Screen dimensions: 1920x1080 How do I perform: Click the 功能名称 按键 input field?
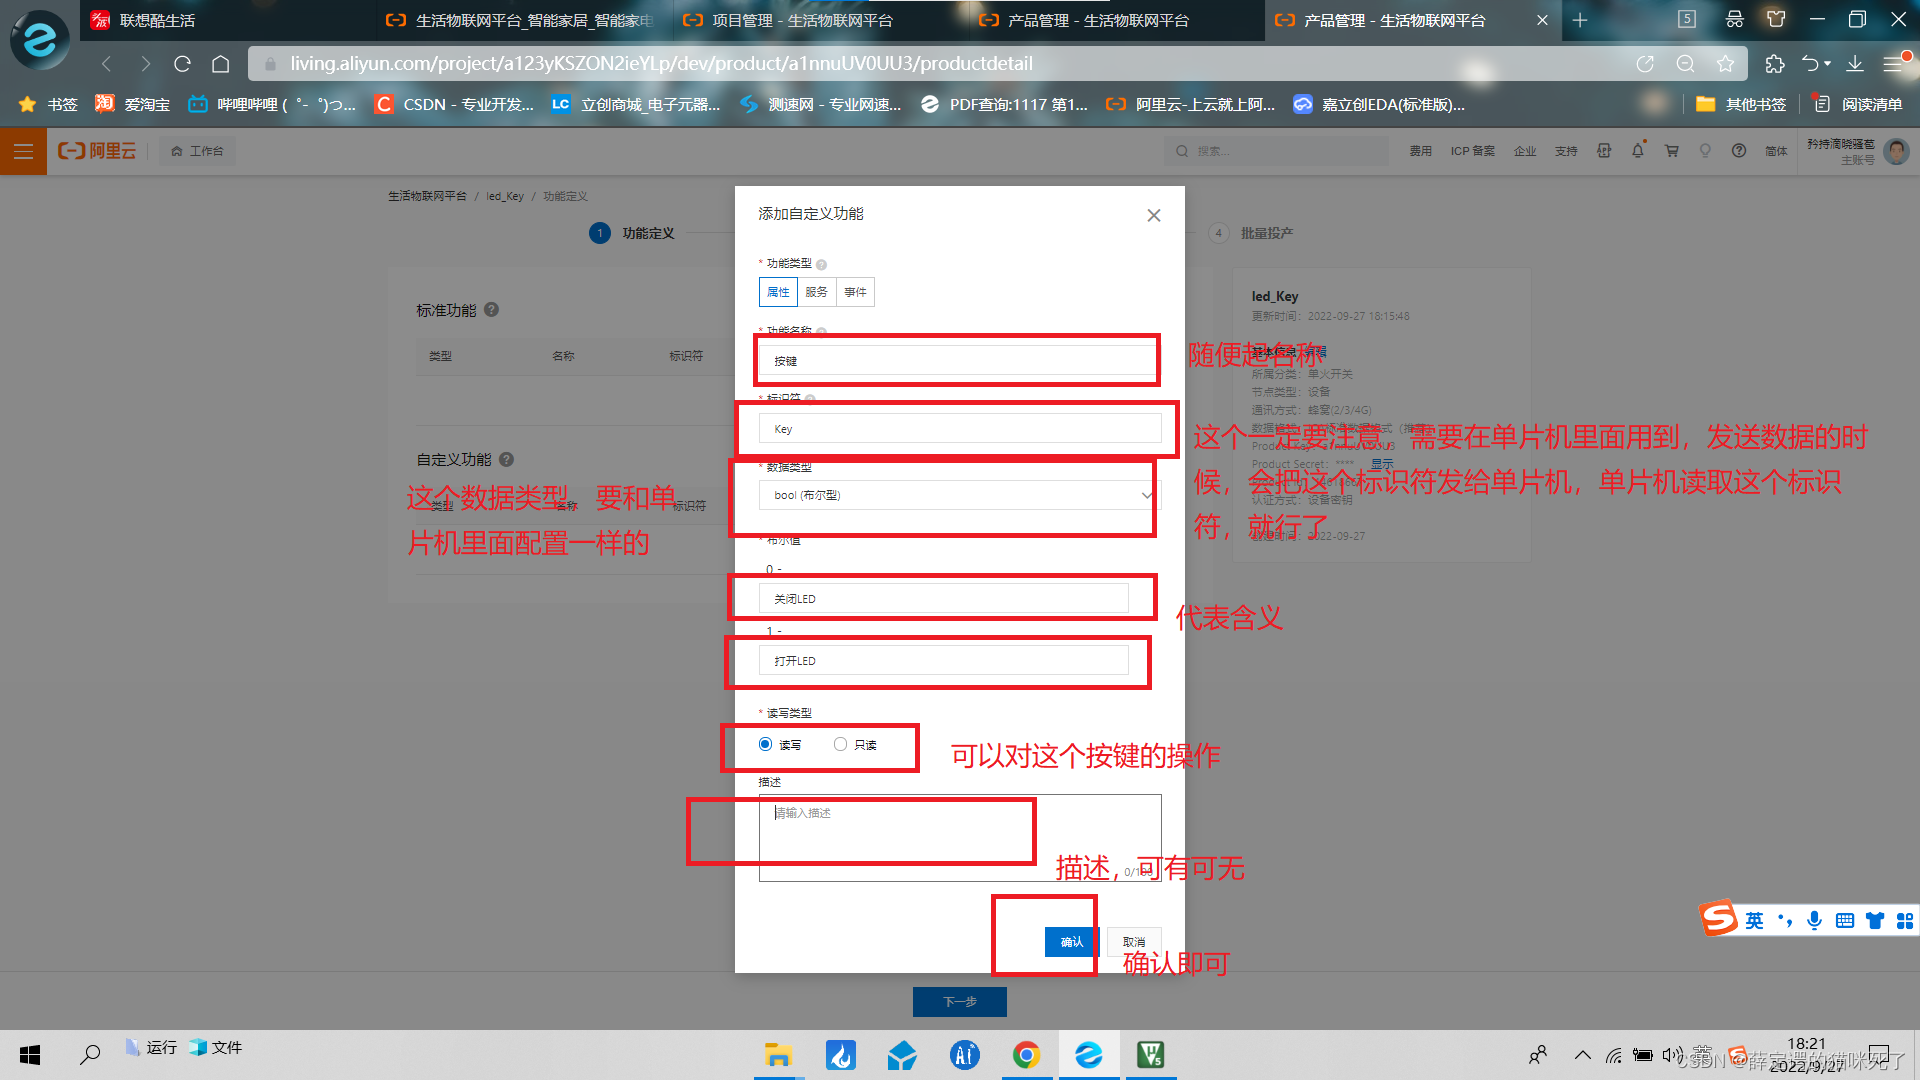pos(960,360)
